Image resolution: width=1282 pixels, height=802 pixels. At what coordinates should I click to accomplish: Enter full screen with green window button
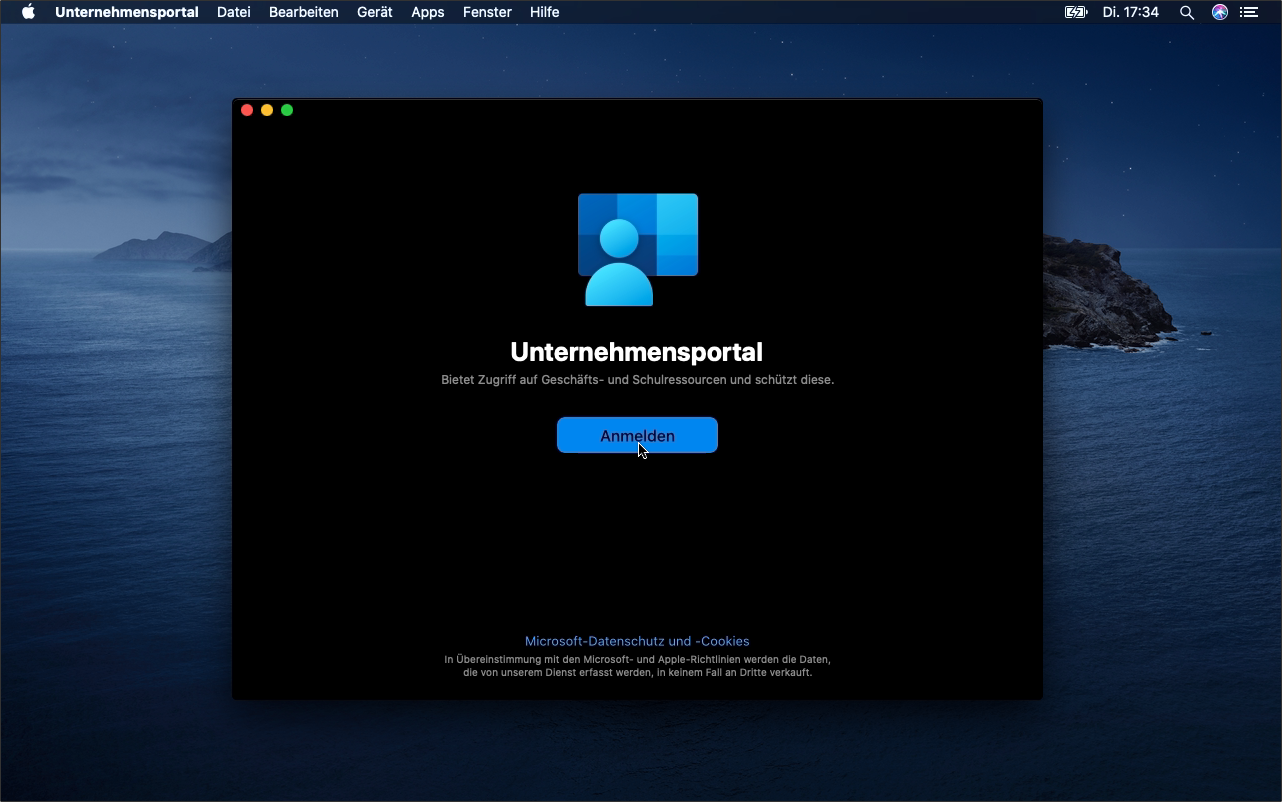pyautogui.click(x=287, y=110)
